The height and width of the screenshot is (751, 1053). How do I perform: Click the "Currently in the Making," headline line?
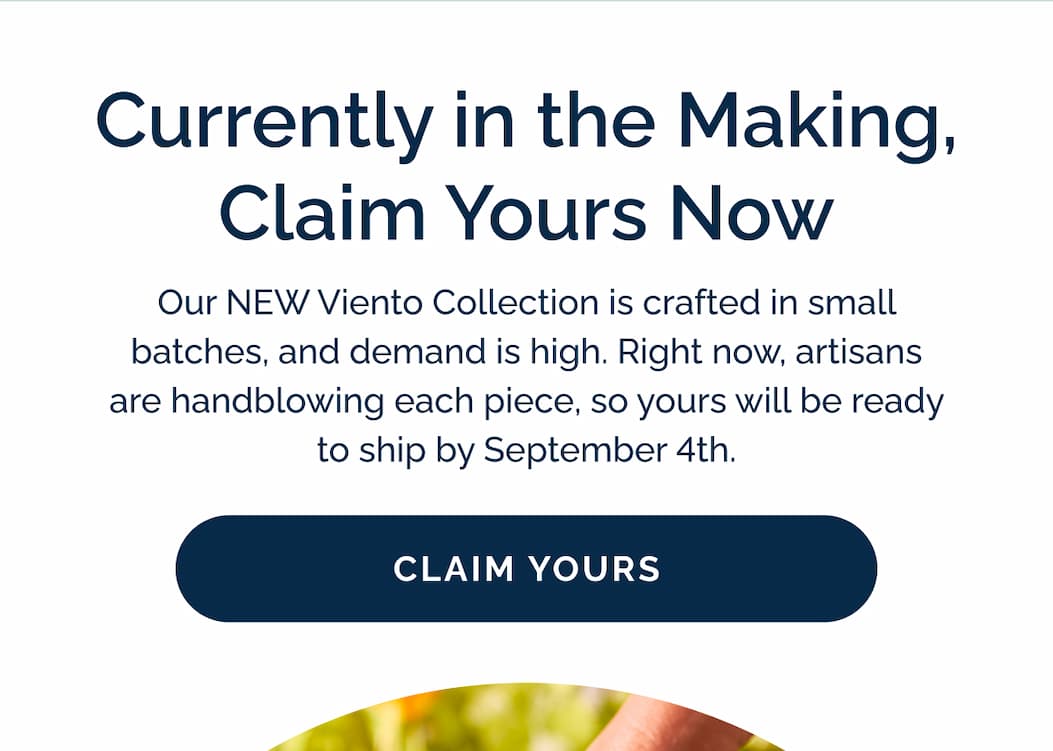click(x=526, y=123)
